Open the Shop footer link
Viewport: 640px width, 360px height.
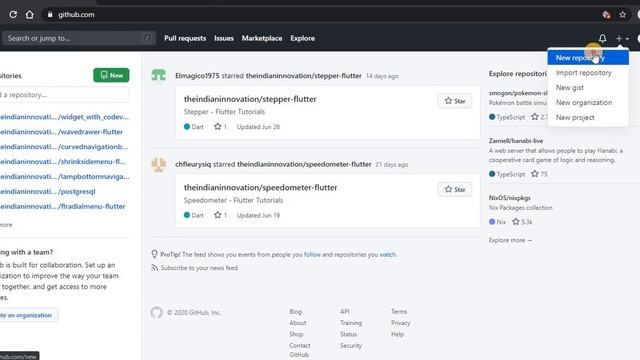click(296, 334)
